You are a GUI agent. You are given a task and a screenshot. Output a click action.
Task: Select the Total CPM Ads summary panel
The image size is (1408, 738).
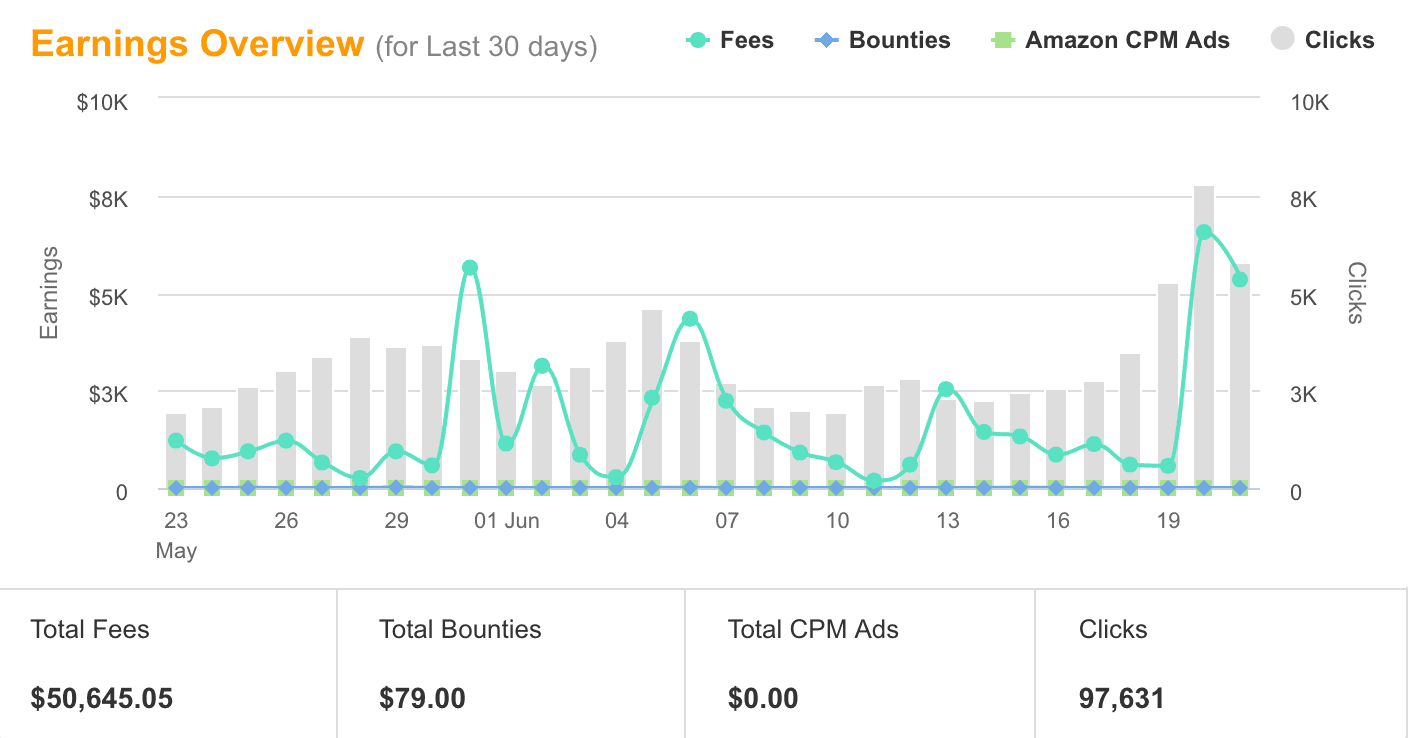pos(860,664)
